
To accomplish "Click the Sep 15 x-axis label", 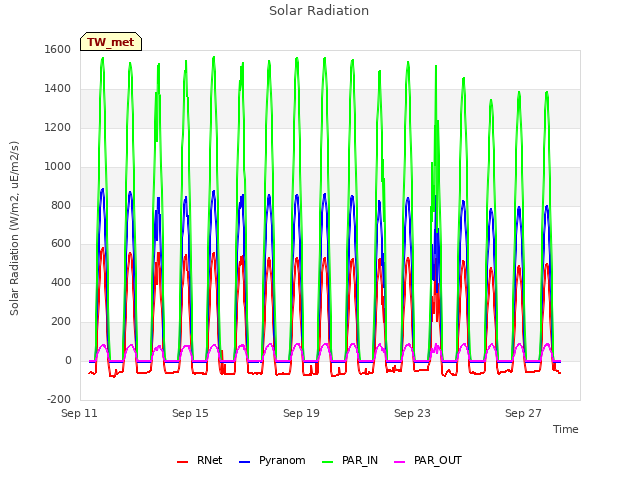I will [x=190, y=413].
